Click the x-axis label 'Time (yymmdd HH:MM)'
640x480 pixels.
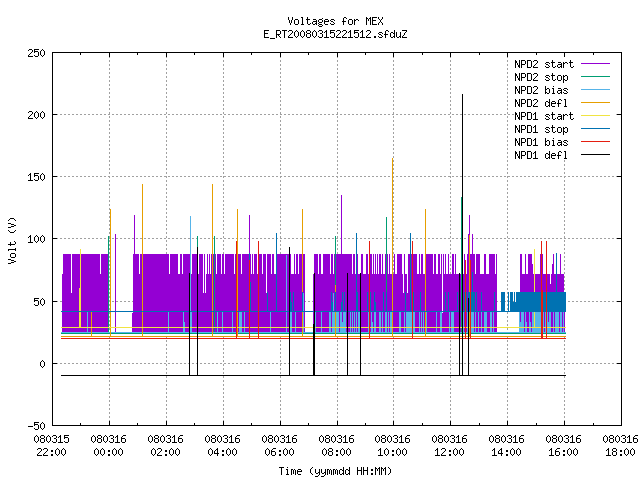click(335, 471)
